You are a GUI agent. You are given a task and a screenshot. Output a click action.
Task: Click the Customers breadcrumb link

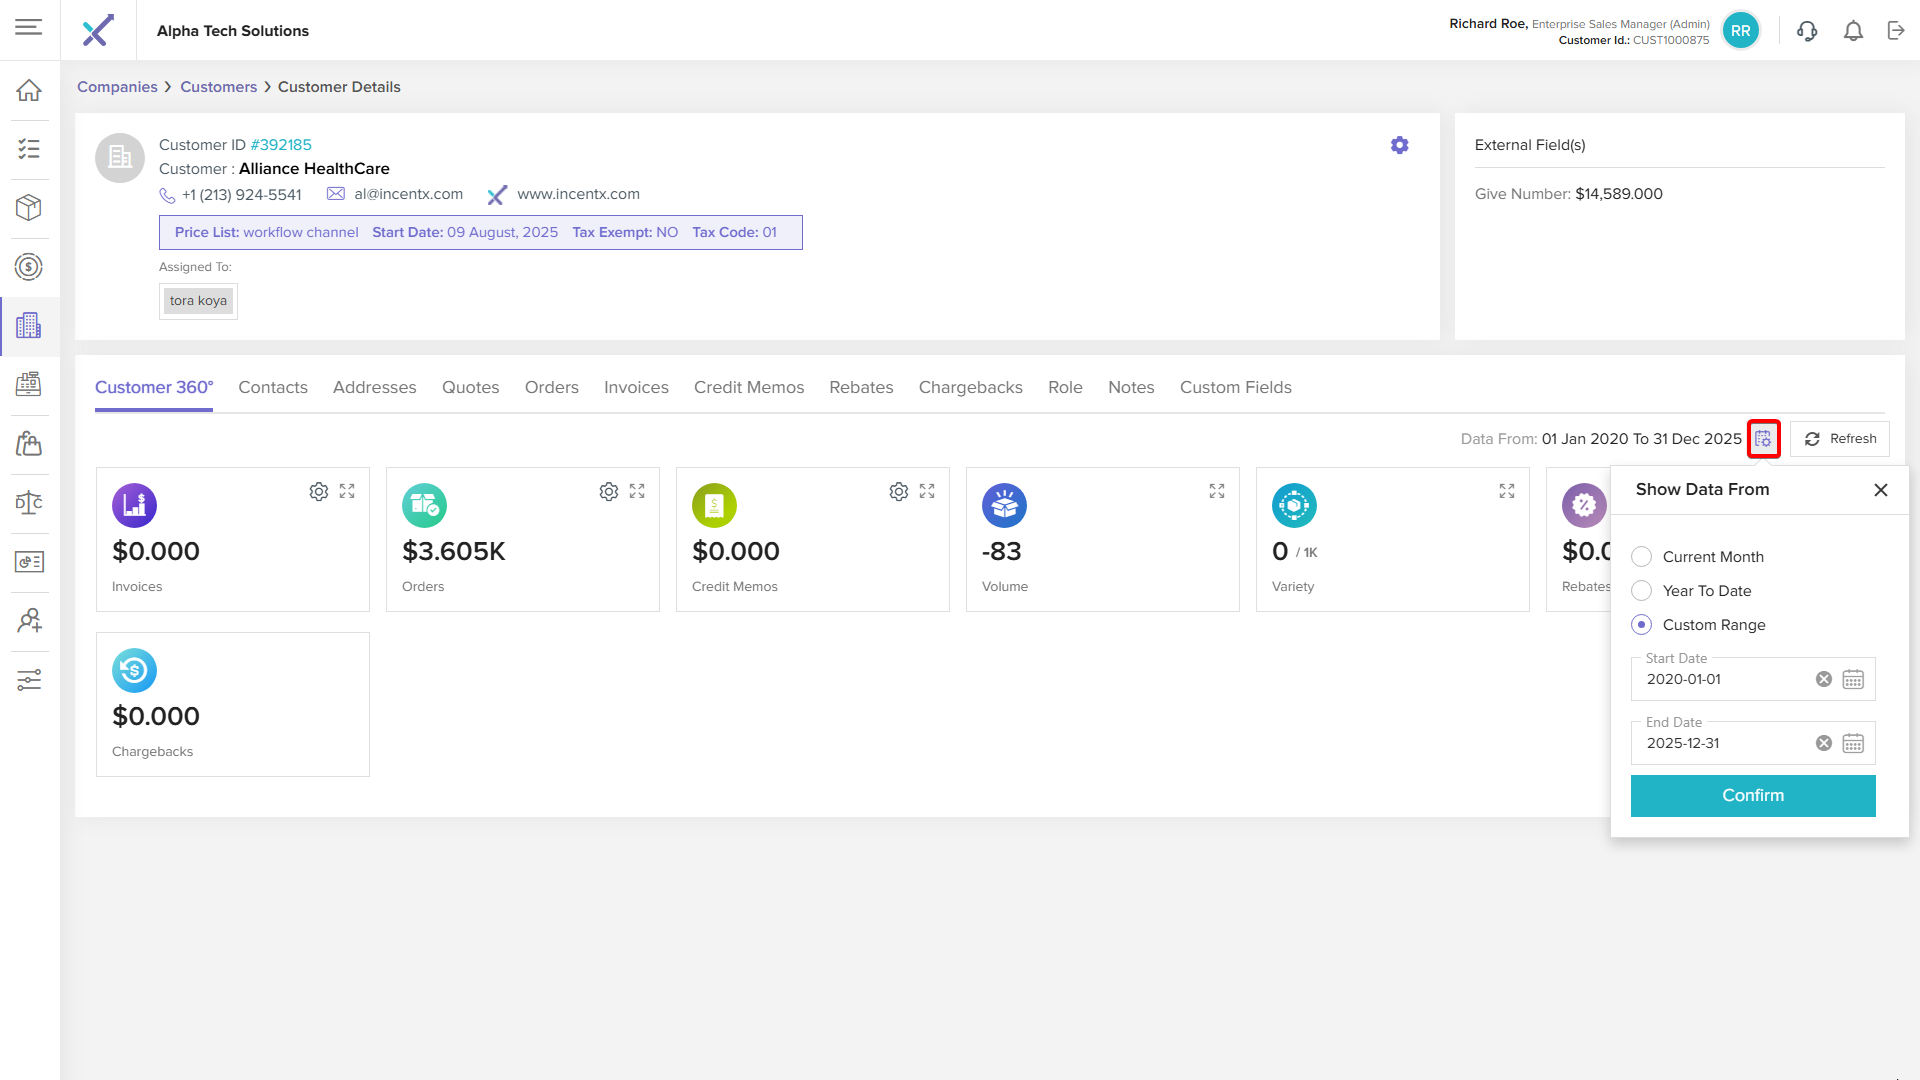click(218, 87)
